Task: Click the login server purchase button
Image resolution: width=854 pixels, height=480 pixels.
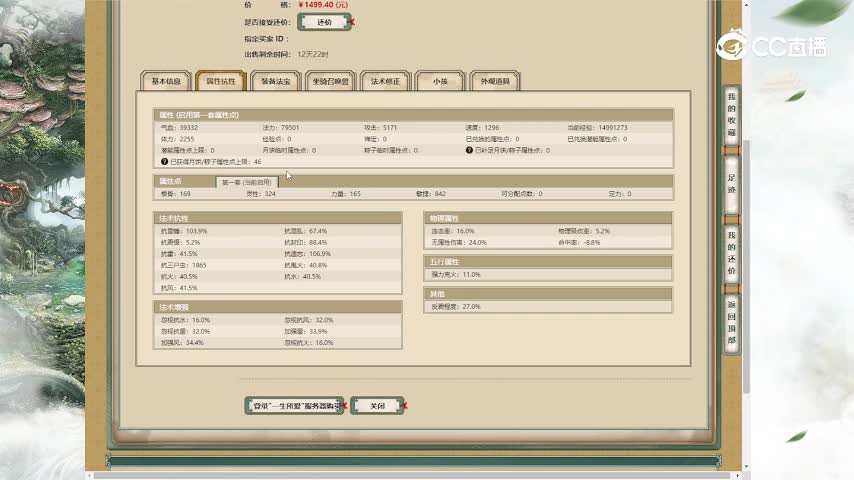Action: point(294,406)
